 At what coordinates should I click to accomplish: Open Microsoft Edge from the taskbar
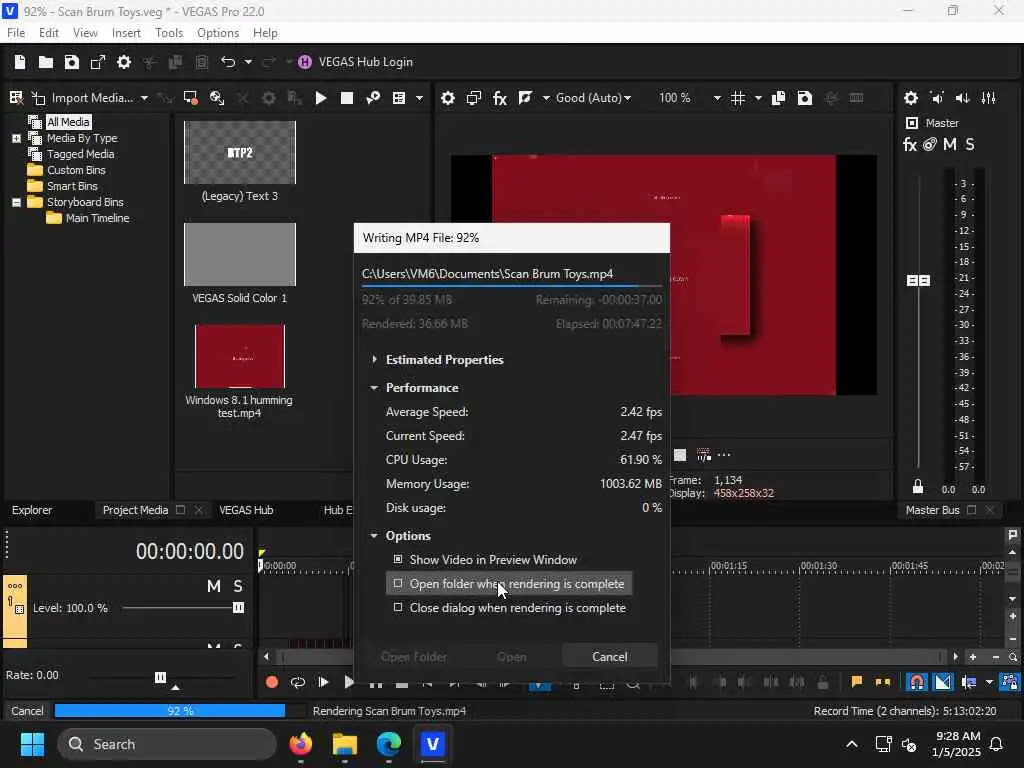click(x=389, y=744)
